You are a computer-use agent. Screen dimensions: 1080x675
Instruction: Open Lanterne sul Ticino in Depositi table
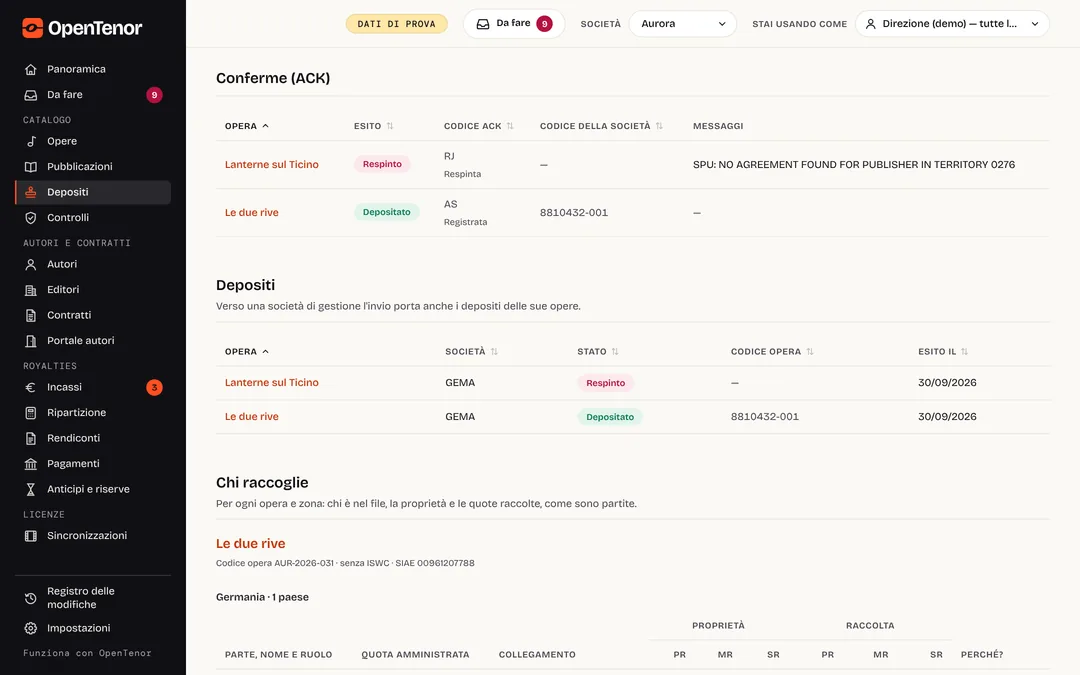(x=271, y=383)
